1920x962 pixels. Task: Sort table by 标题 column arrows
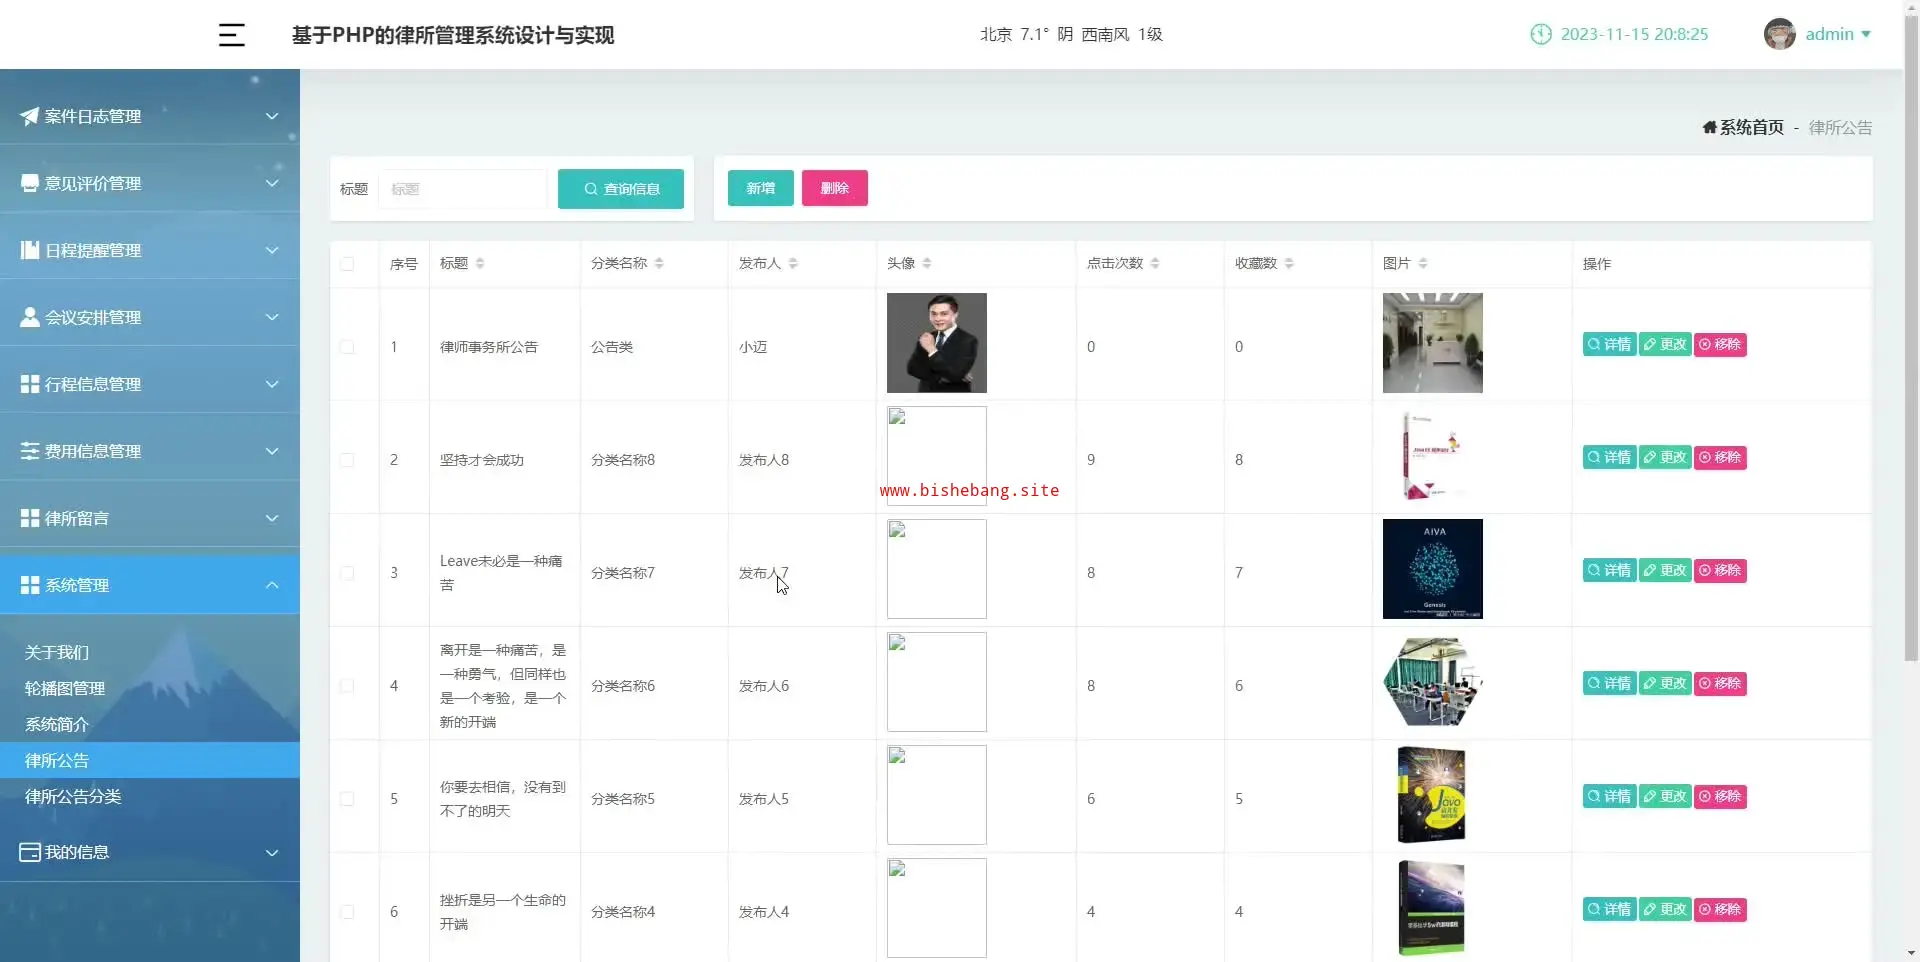(x=480, y=263)
